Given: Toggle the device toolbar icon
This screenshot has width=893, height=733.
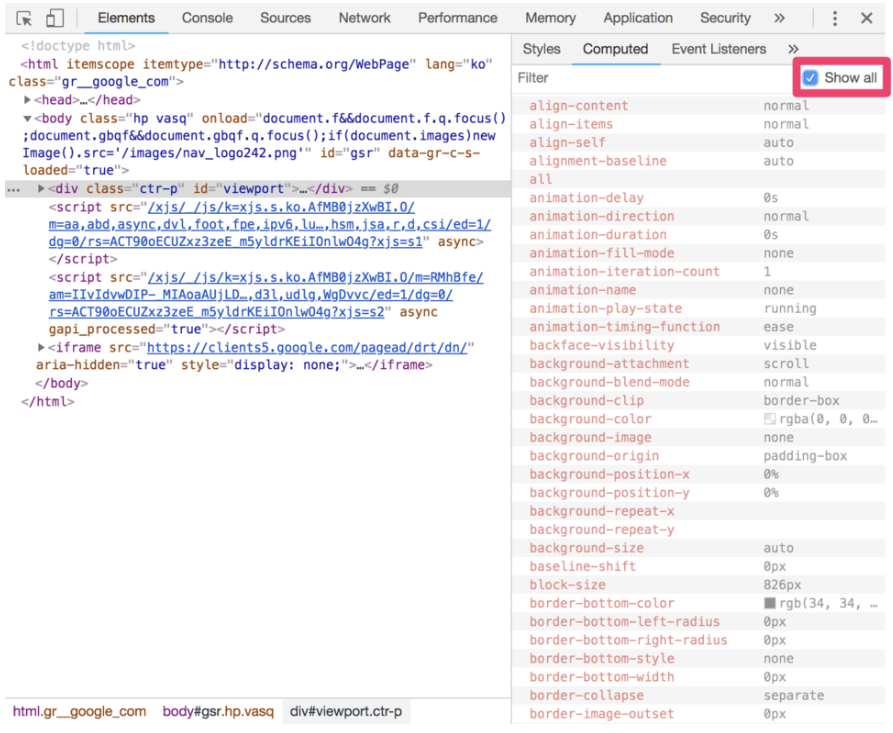Looking at the screenshot, I should 55,18.
